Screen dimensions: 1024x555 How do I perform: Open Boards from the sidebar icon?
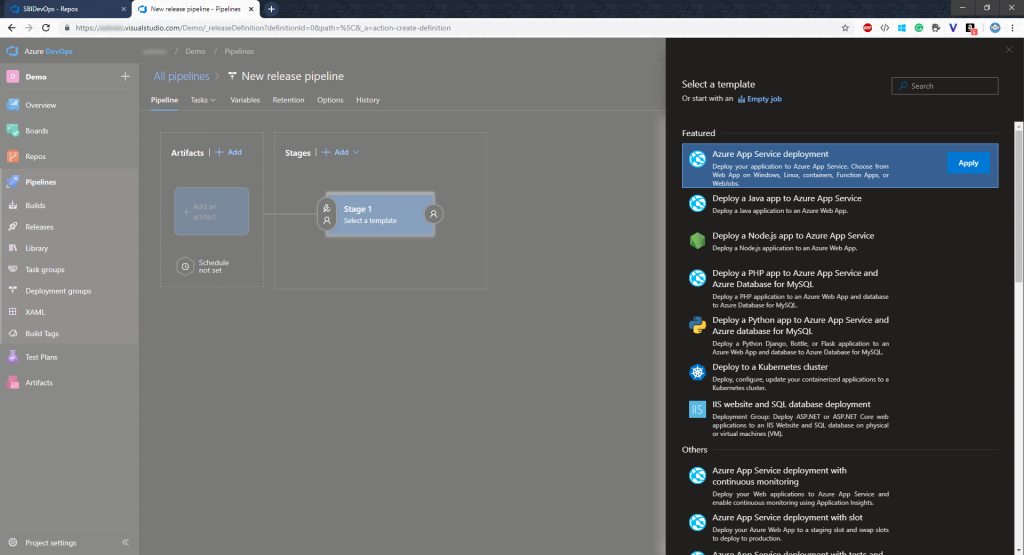pos(12,131)
